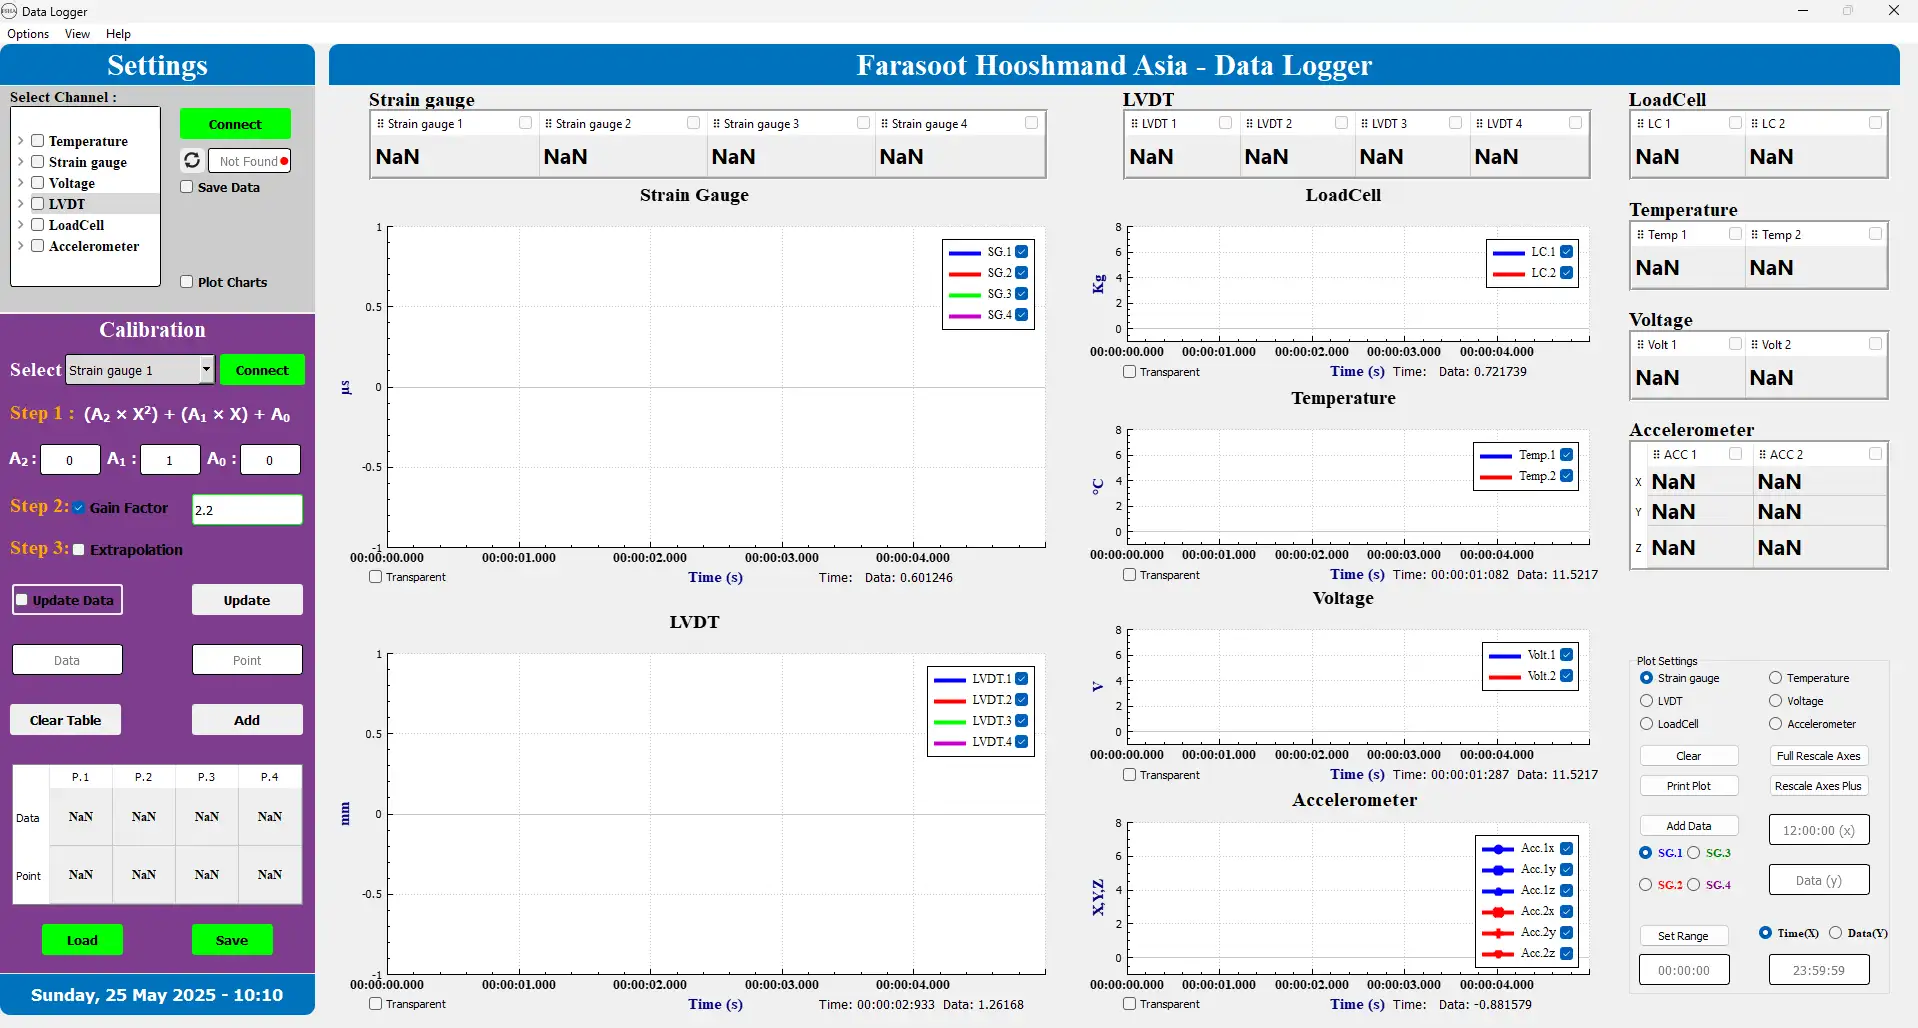
Task: Click the grip icon beside Volt 1 header
Action: (x=1640, y=344)
